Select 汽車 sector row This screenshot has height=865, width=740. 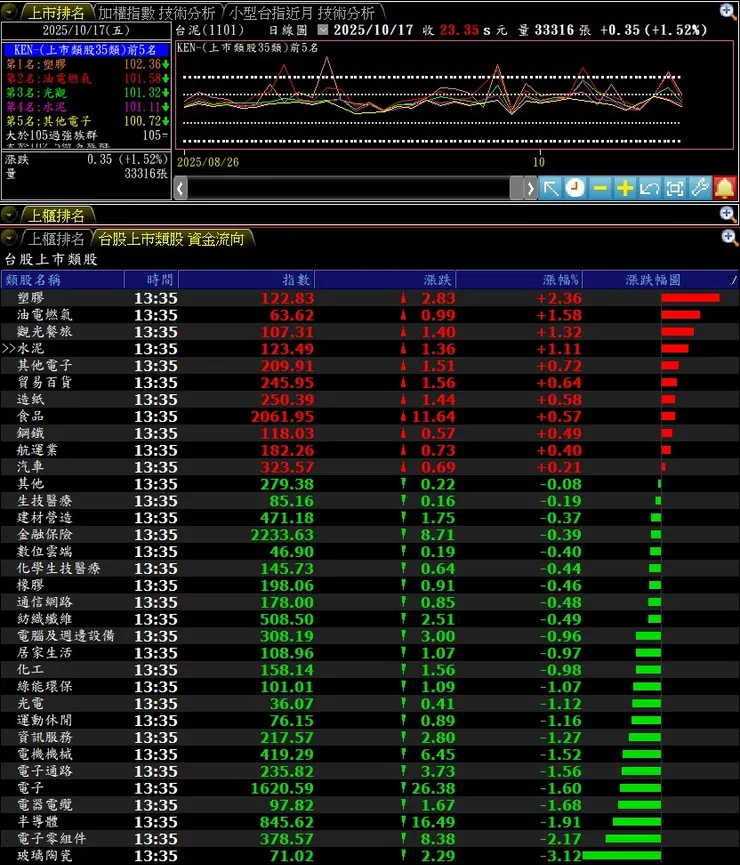coord(370,467)
